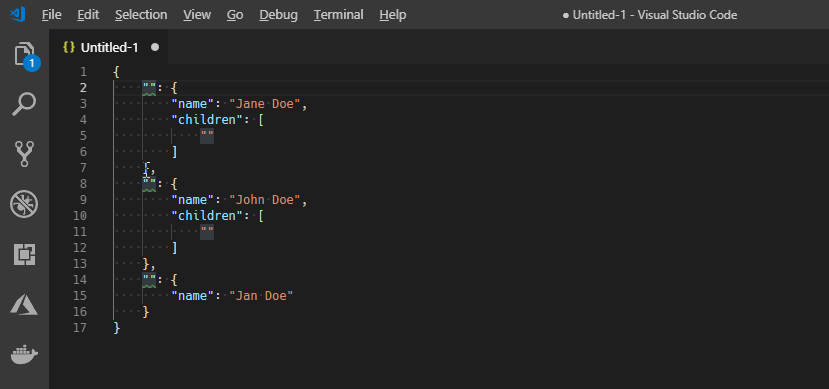829x389 pixels.
Task: Open the Azure view icon
Action: 24,305
